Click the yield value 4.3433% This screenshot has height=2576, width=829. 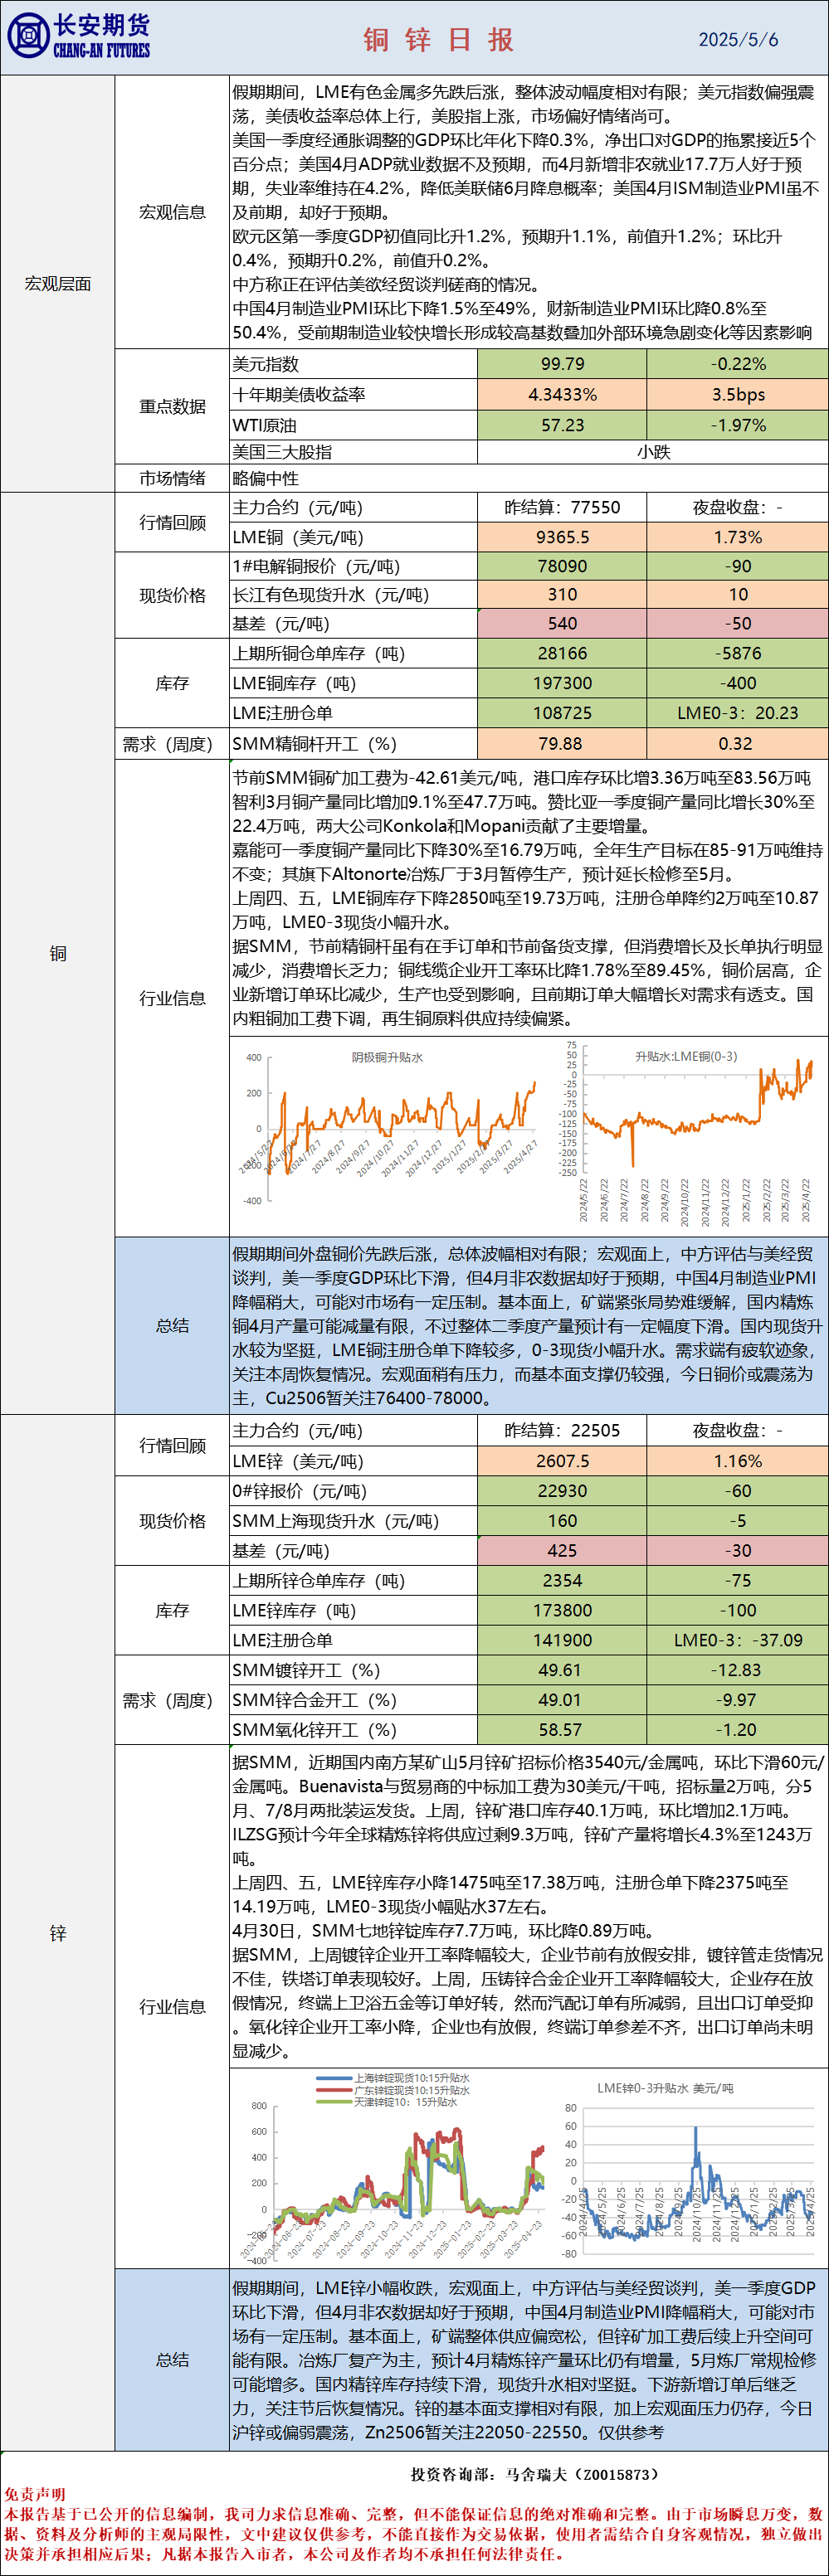click(562, 394)
